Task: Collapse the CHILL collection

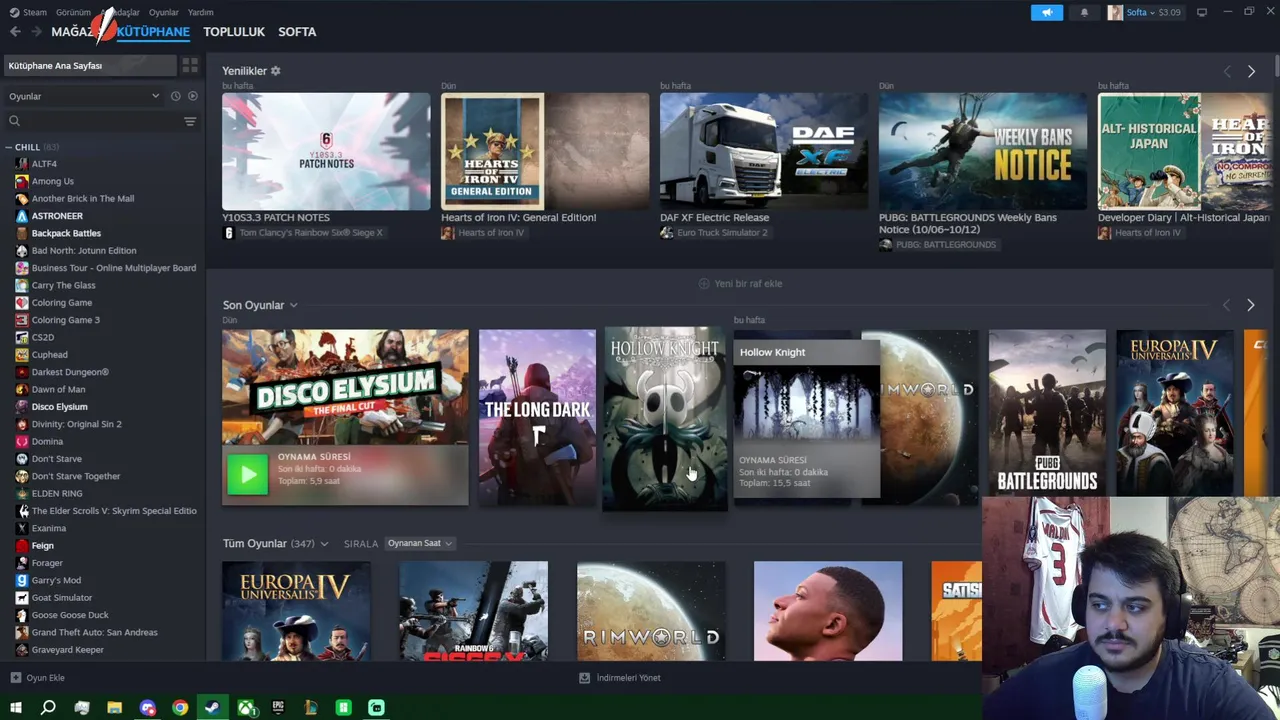Action: (x=9, y=147)
